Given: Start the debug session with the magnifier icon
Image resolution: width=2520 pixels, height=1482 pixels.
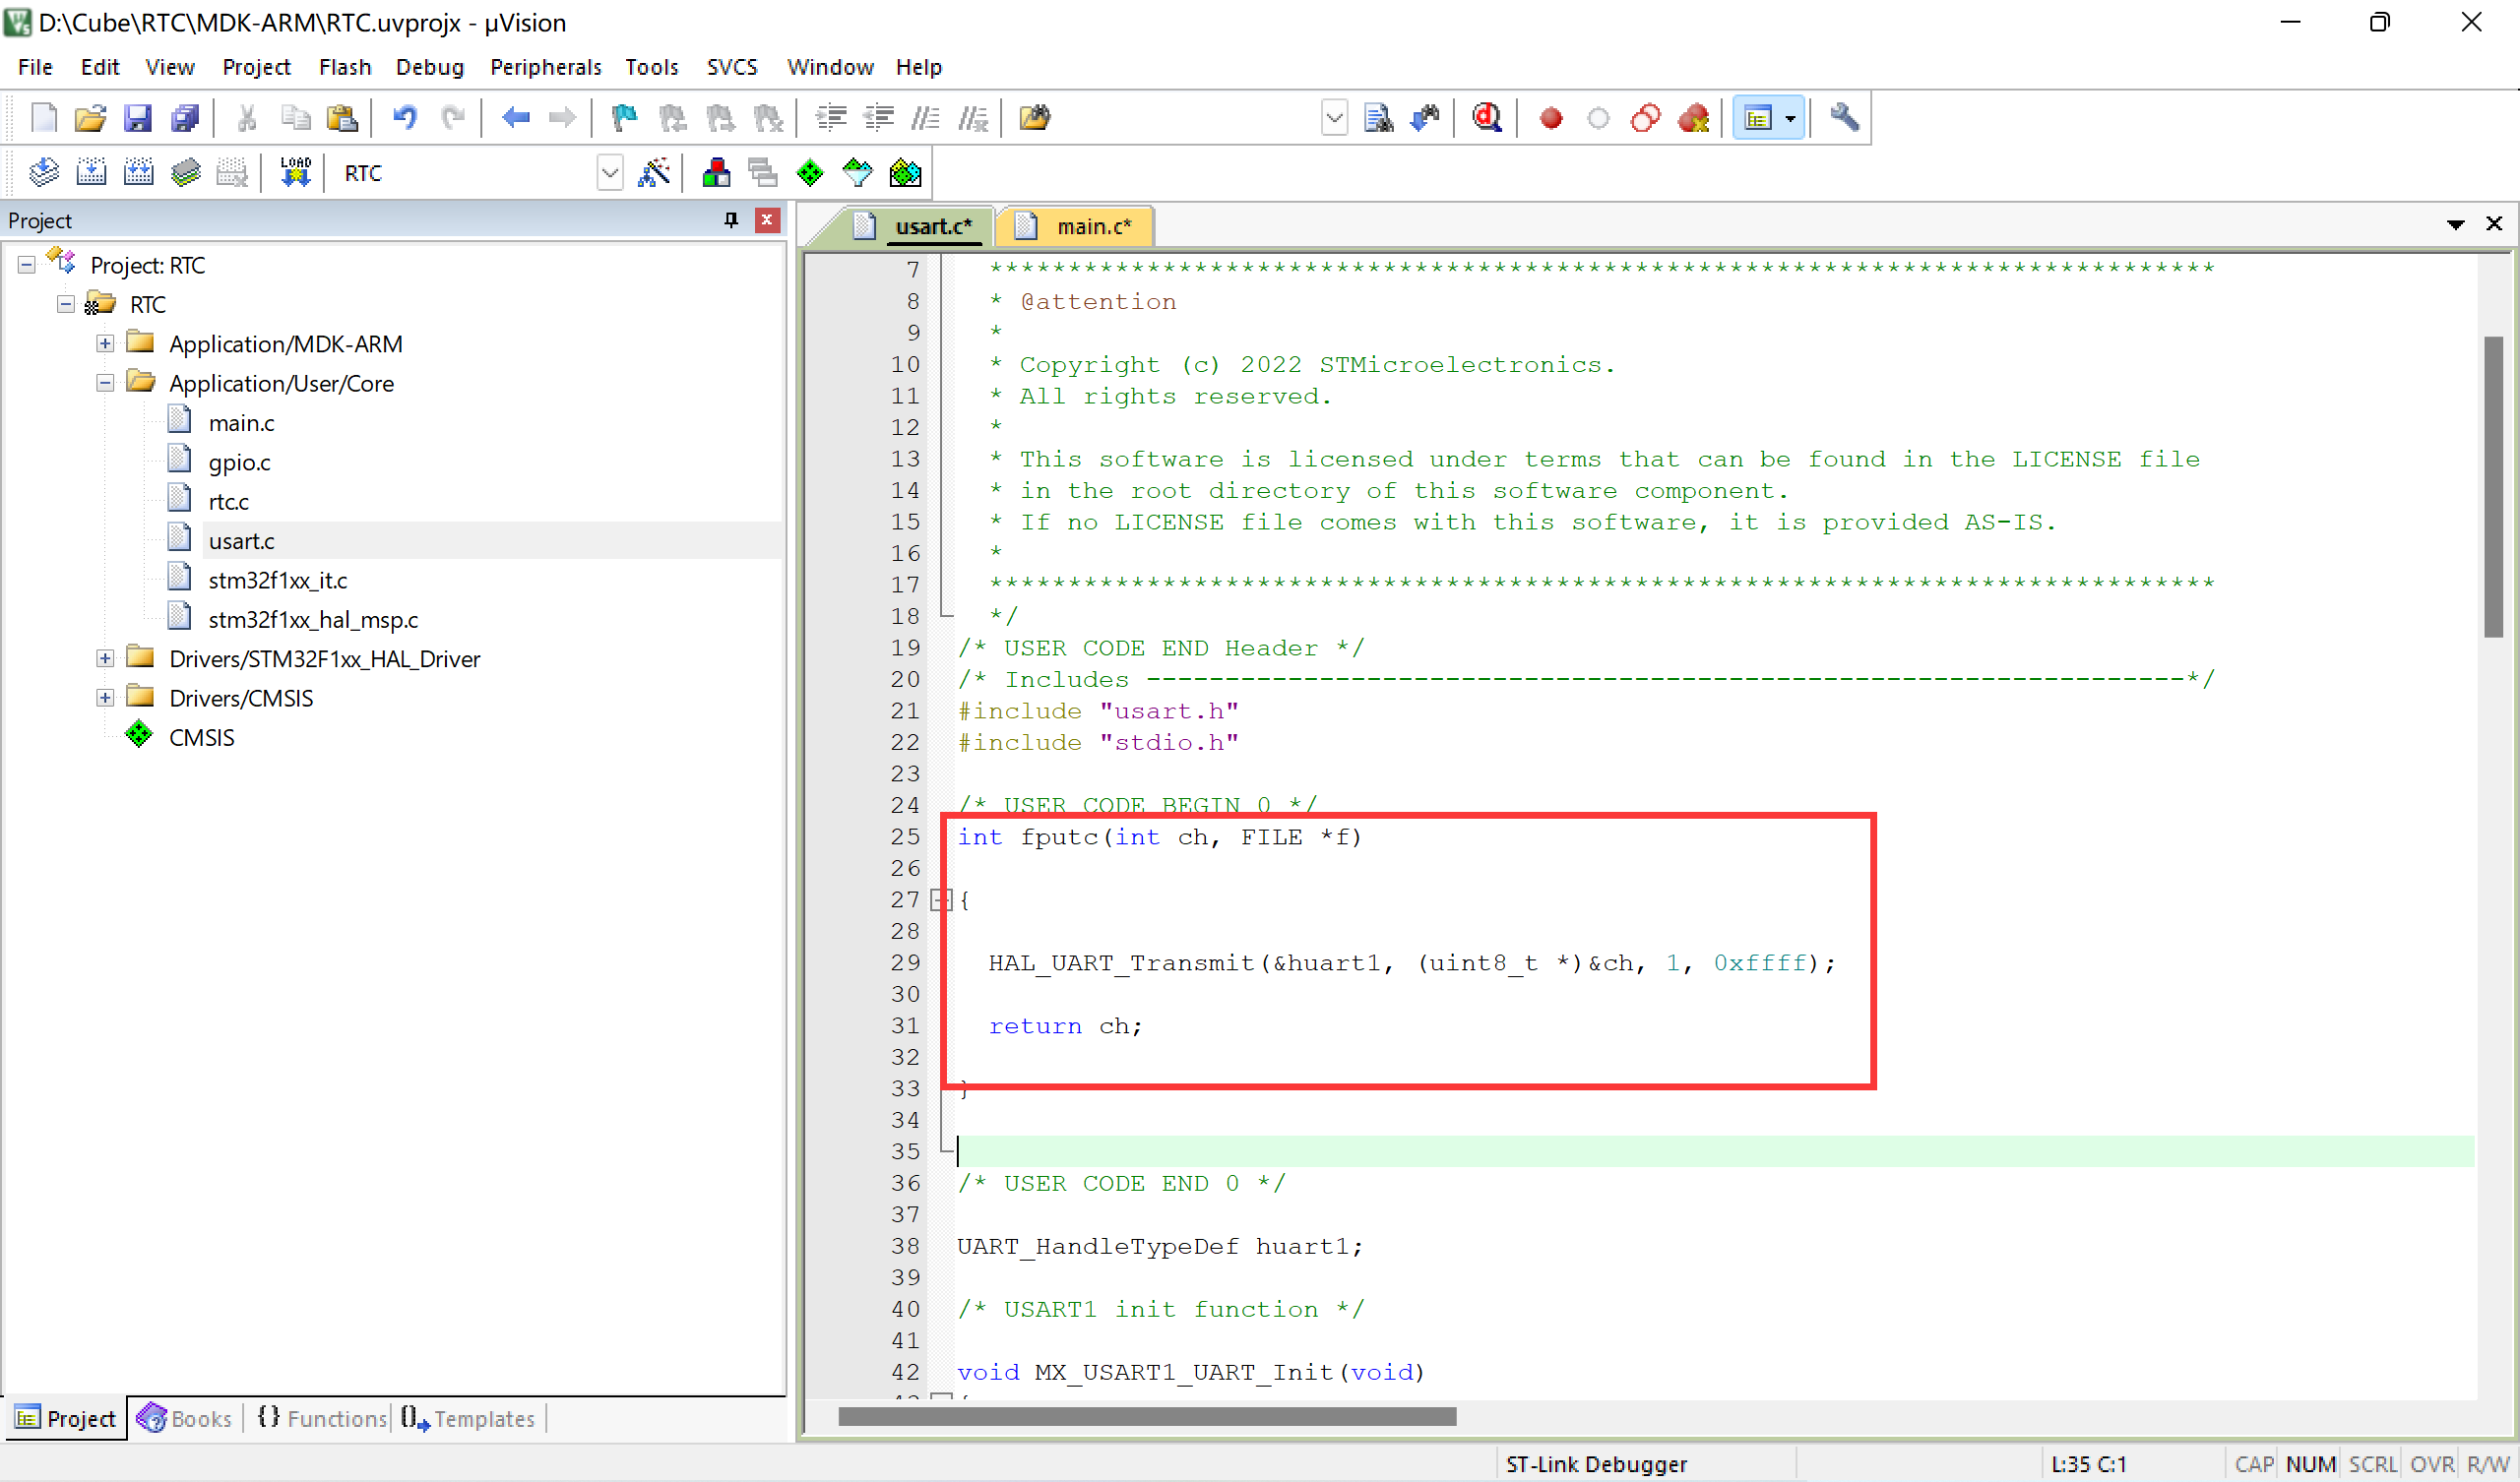Looking at the screenshot, I should (x=1486, y=118).
